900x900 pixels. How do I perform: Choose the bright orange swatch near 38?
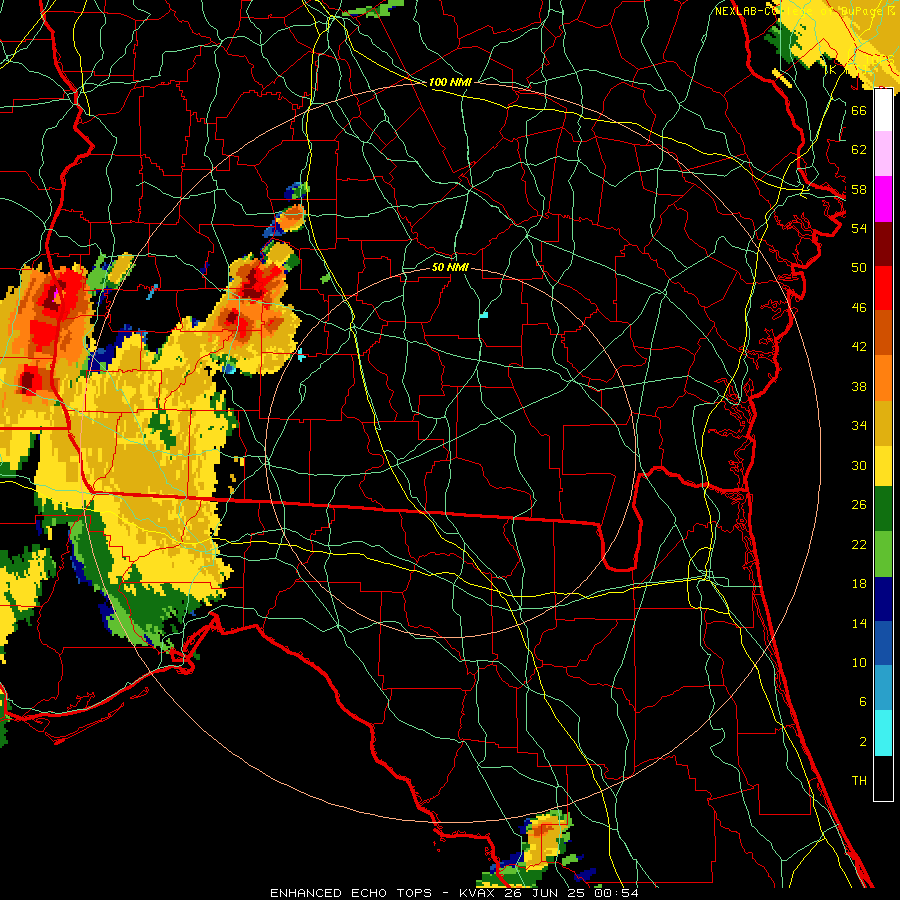[x=883, y=377]
